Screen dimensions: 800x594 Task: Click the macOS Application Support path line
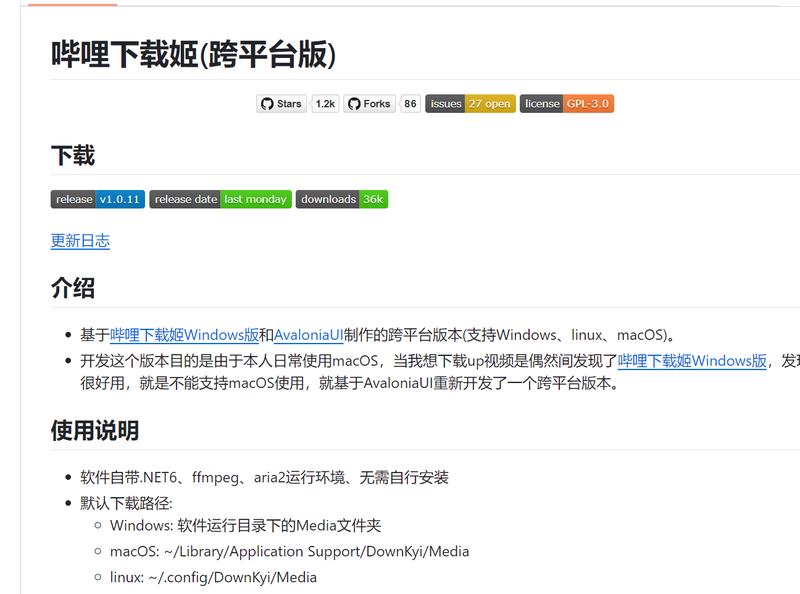289,551
